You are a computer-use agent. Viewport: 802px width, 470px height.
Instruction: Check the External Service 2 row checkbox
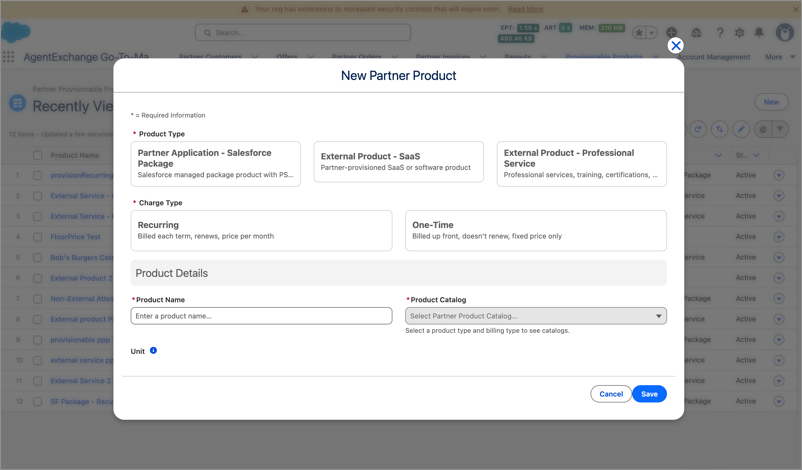pos(37,381)
